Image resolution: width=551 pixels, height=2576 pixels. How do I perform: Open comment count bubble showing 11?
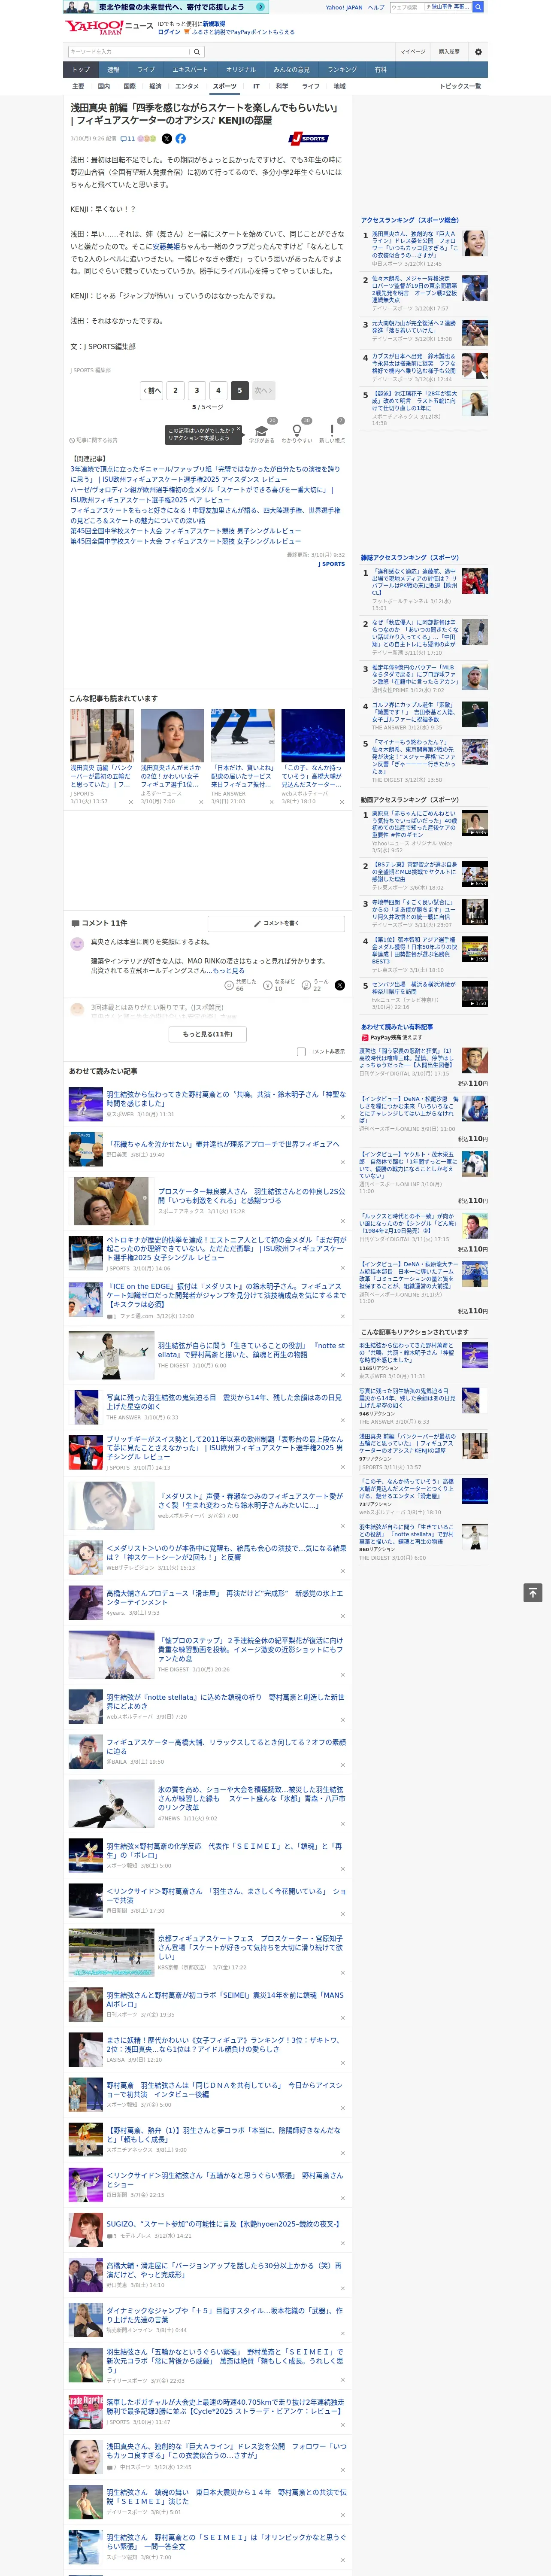128,139
